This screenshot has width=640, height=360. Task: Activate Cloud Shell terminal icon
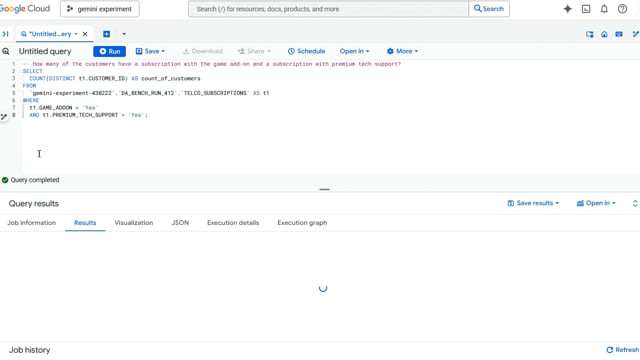point(586,9)
